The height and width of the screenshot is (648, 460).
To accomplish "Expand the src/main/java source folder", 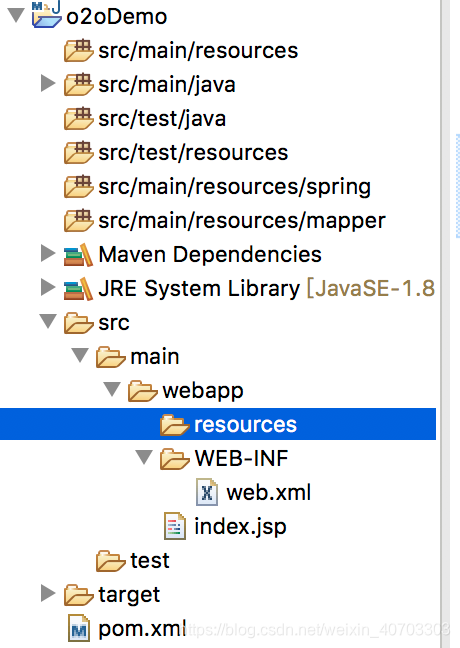I will pos(48,83).
